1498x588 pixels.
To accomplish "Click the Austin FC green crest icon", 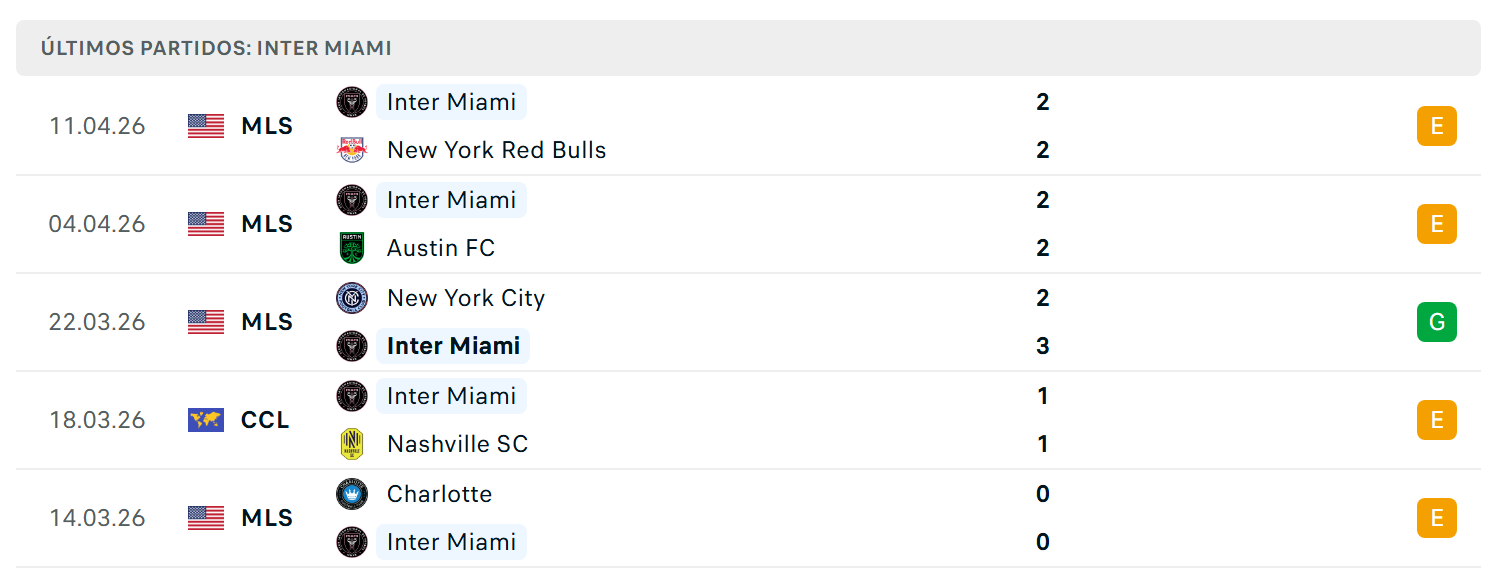I will coord(352,248).
